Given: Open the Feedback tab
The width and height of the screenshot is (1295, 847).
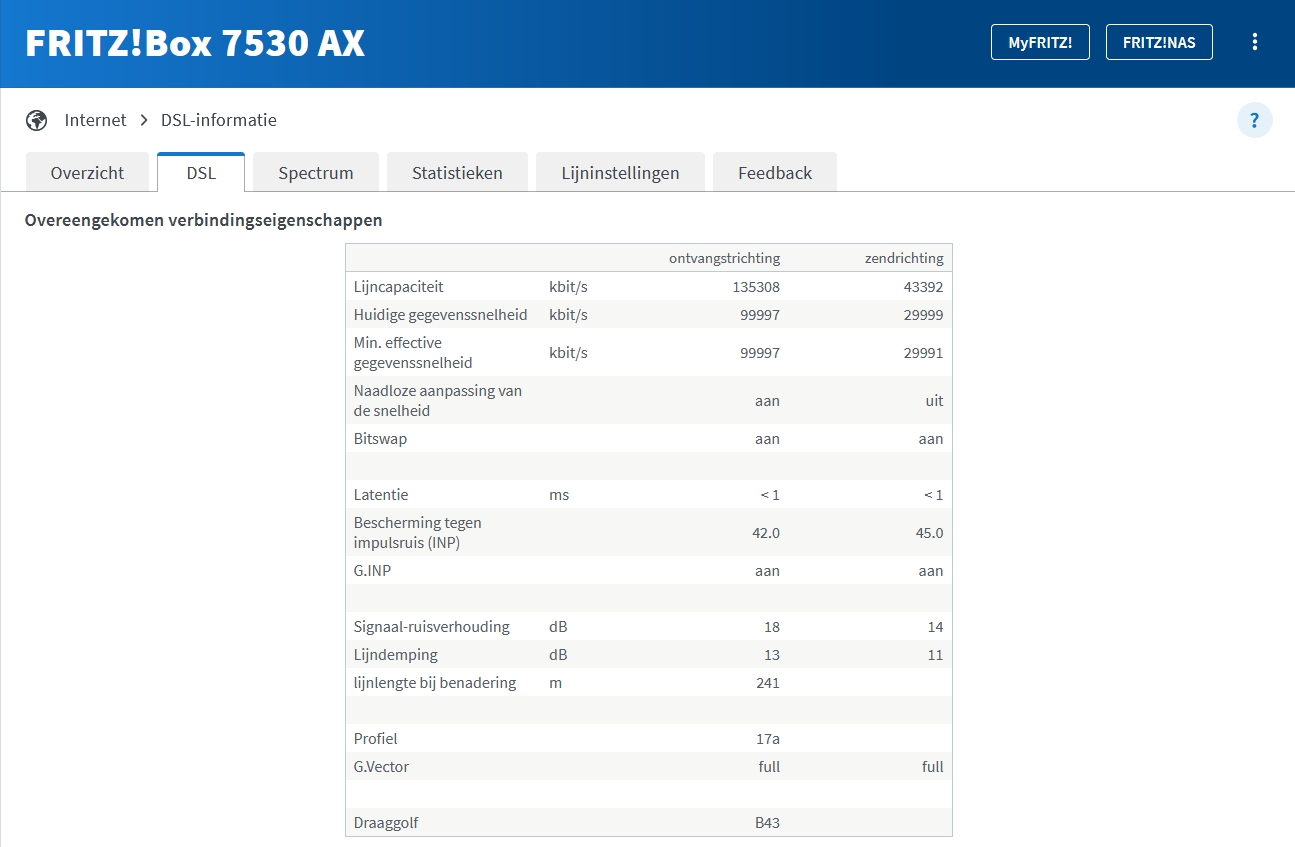Looking at the screenshot, I should click(x=775, y=173).
